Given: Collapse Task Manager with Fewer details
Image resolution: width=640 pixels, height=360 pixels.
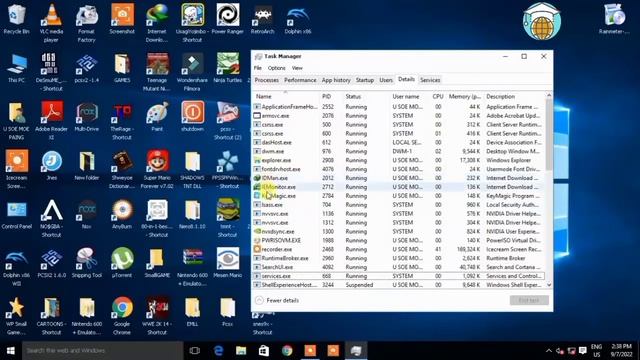Looking at the screenshot, I should pos(277,300).
